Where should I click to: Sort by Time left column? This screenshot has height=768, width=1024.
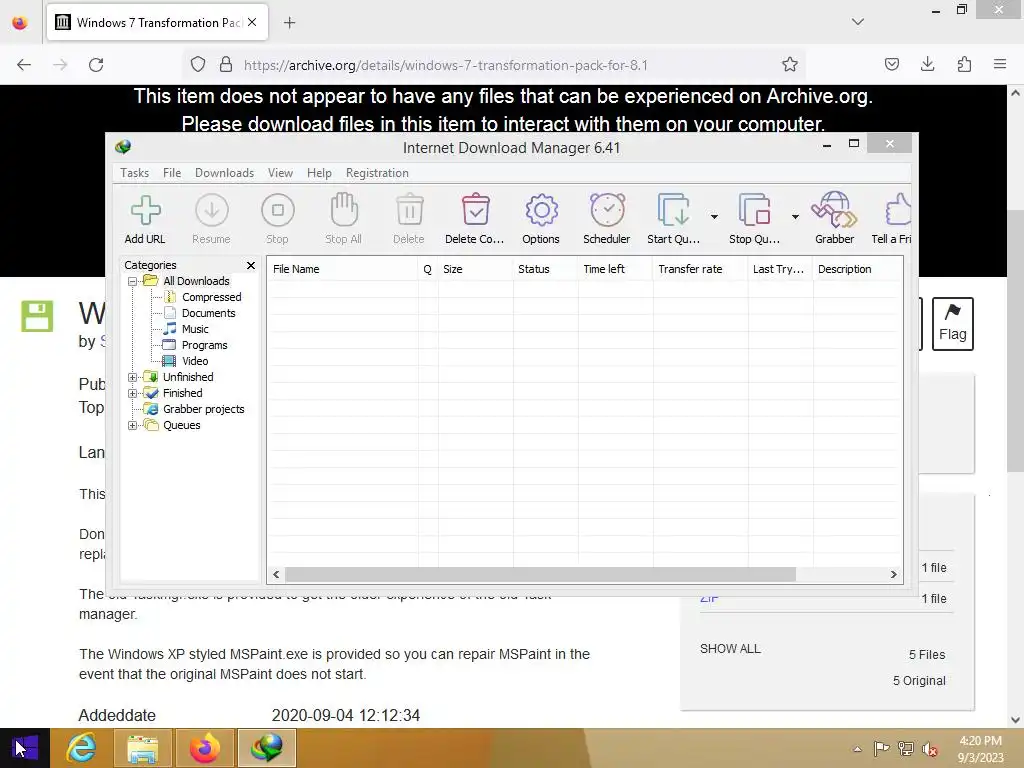(x=615, y=269)
